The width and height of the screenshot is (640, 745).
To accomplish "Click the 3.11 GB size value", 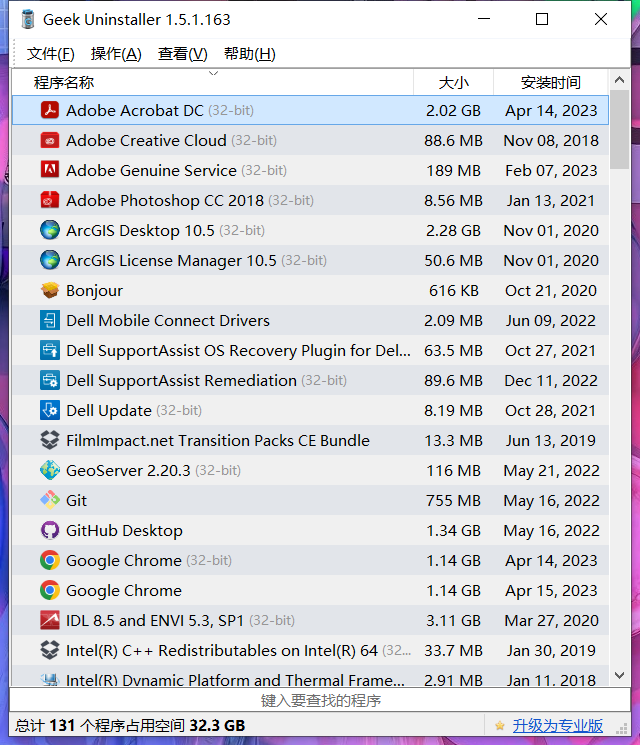I will tap(453, 620).
